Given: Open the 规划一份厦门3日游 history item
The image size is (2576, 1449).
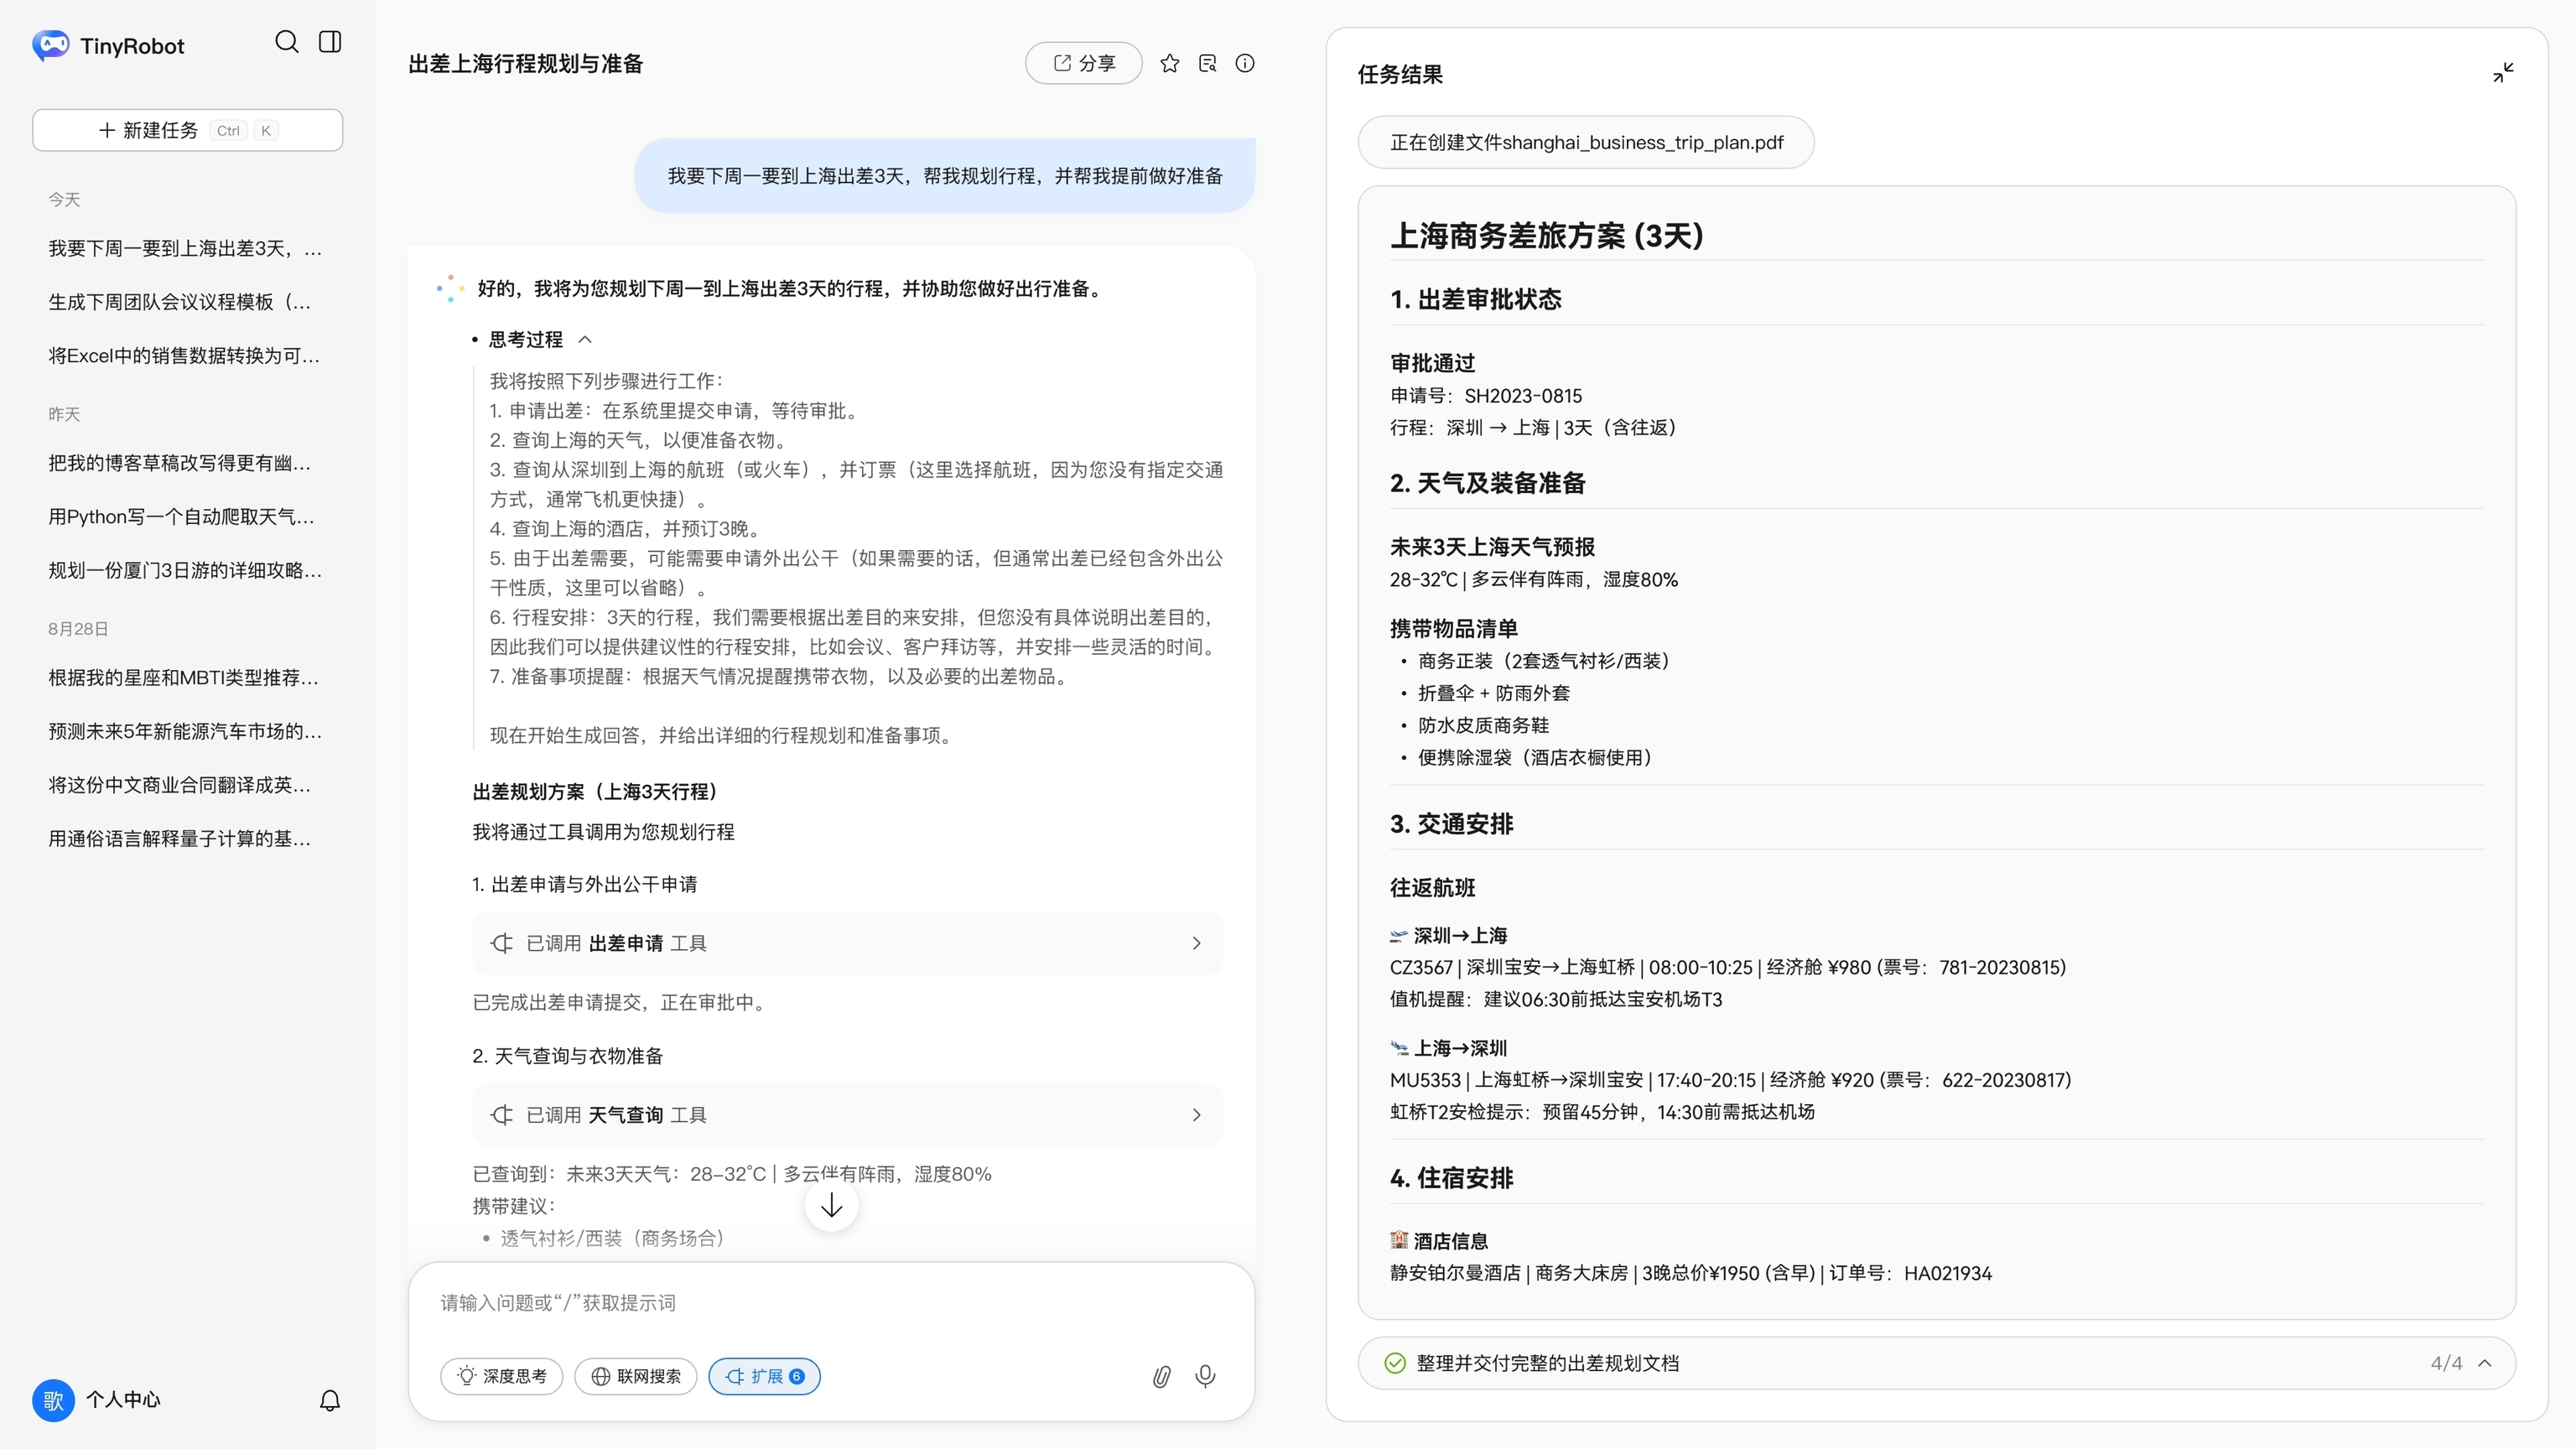Looking at the screenshot, I should (x=185, y=570).
